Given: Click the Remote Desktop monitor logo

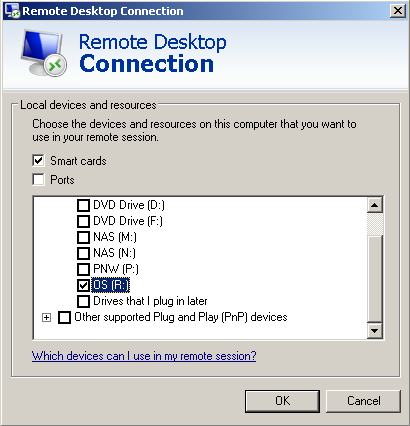Looking at the screenshot, I should (43, 53).
